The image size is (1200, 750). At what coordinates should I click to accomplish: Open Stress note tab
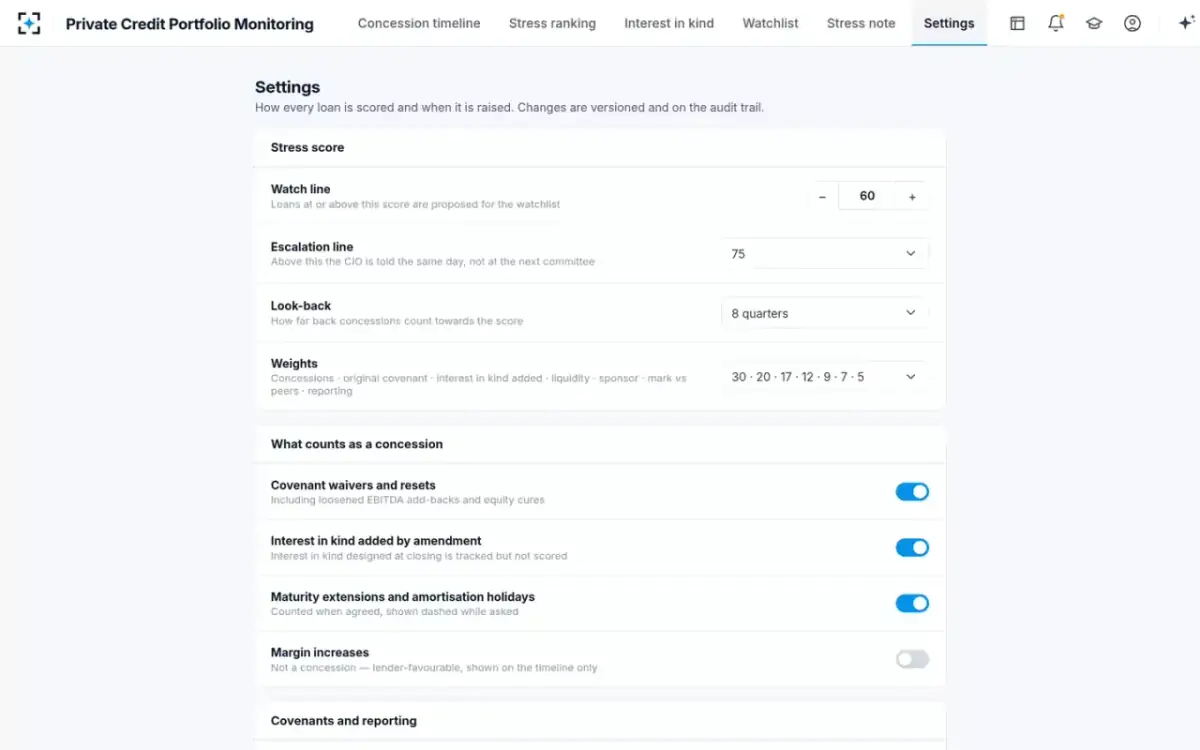[x=861, y=23]
